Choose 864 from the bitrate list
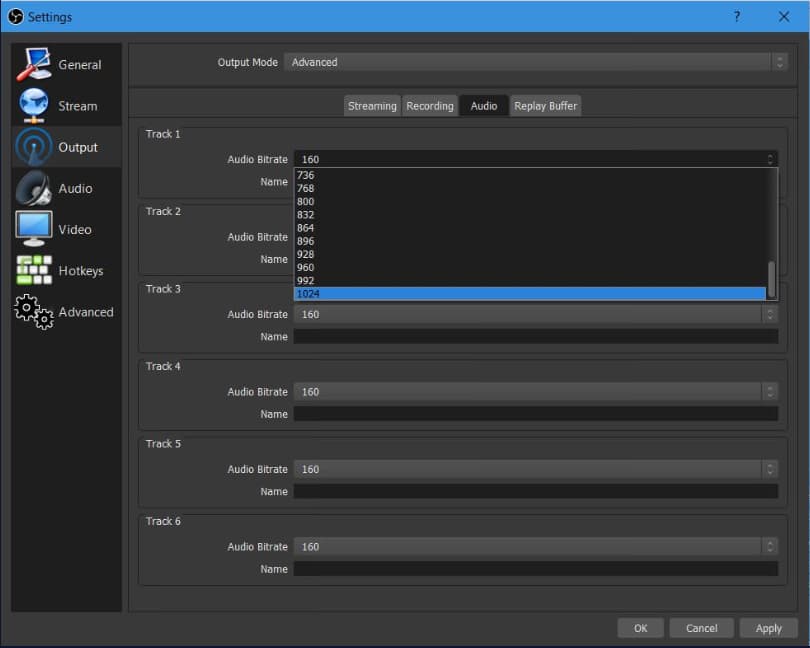810x648 pixels. [x=530, y=228]
